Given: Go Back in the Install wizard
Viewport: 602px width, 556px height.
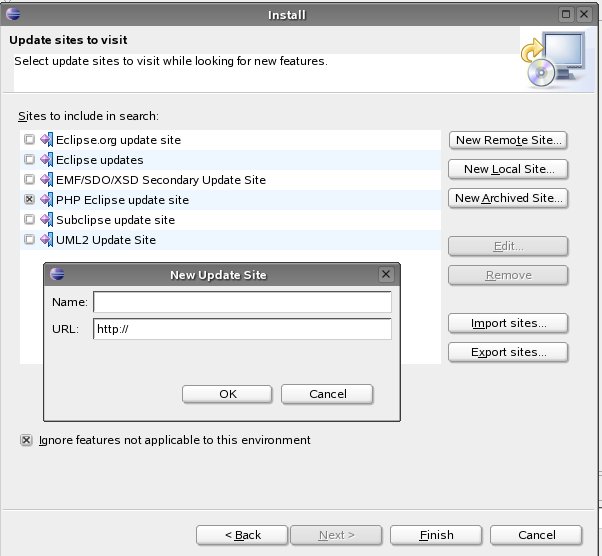Looking at the screenshot, I should [x=242, y=535].
